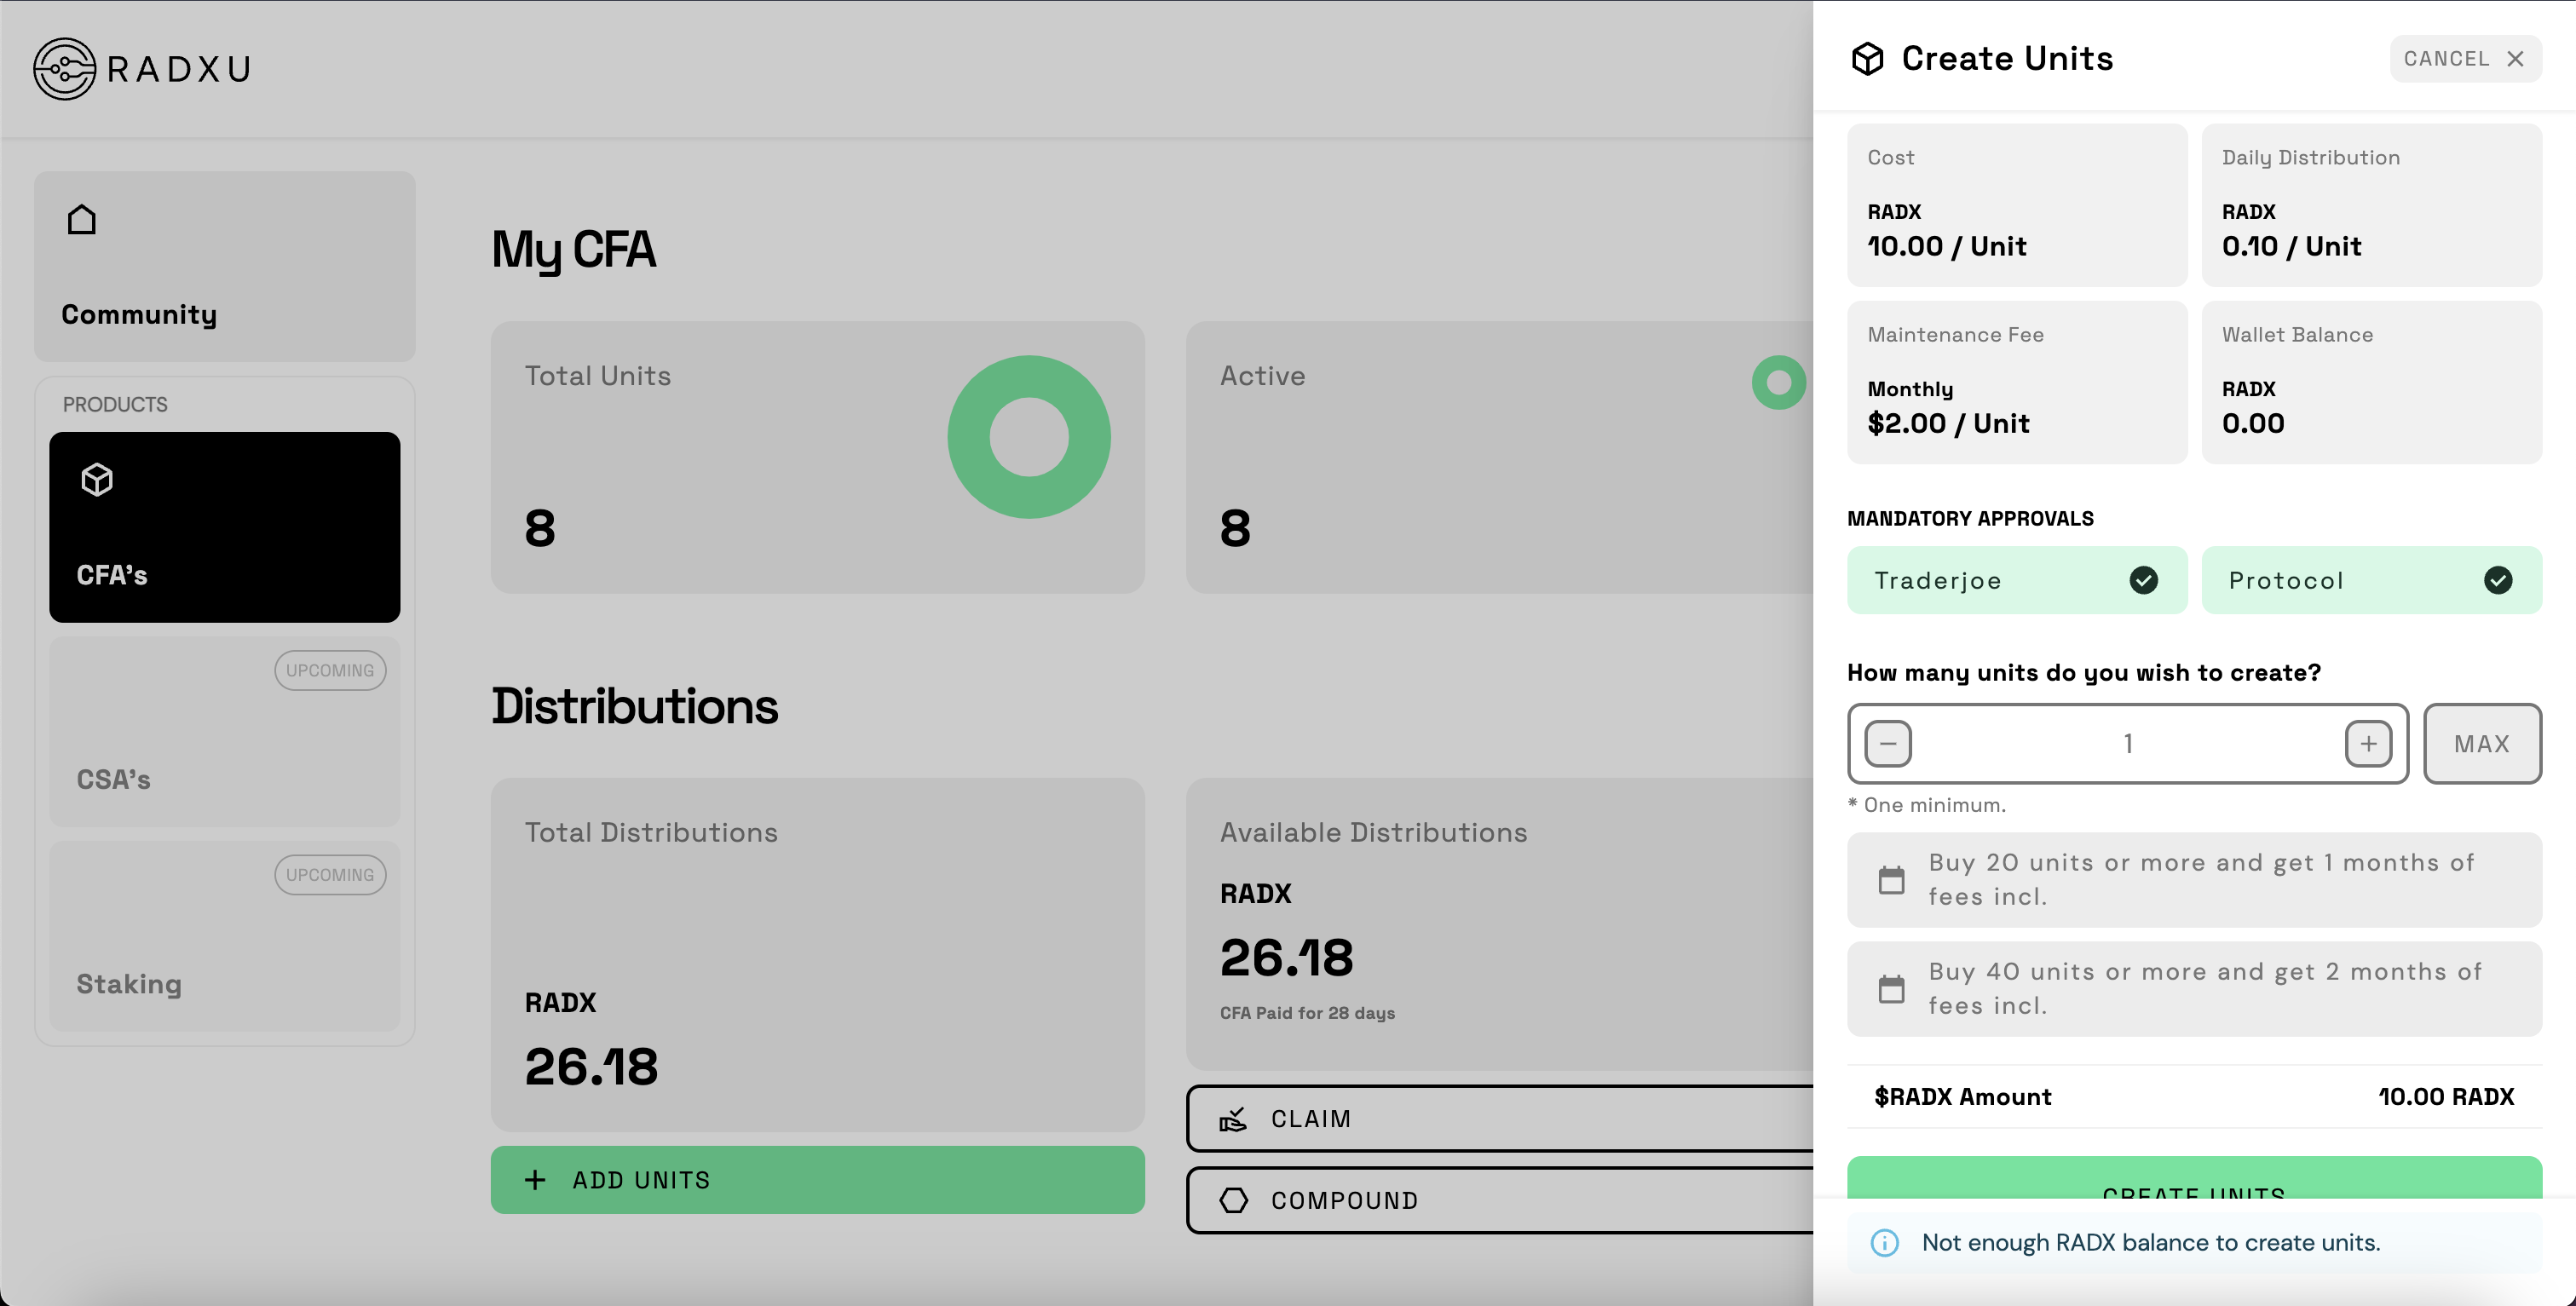The height and width of the screenshot is (1306, 2576).
Task: Click the home icon in the Community card
Action: point(81,219)
